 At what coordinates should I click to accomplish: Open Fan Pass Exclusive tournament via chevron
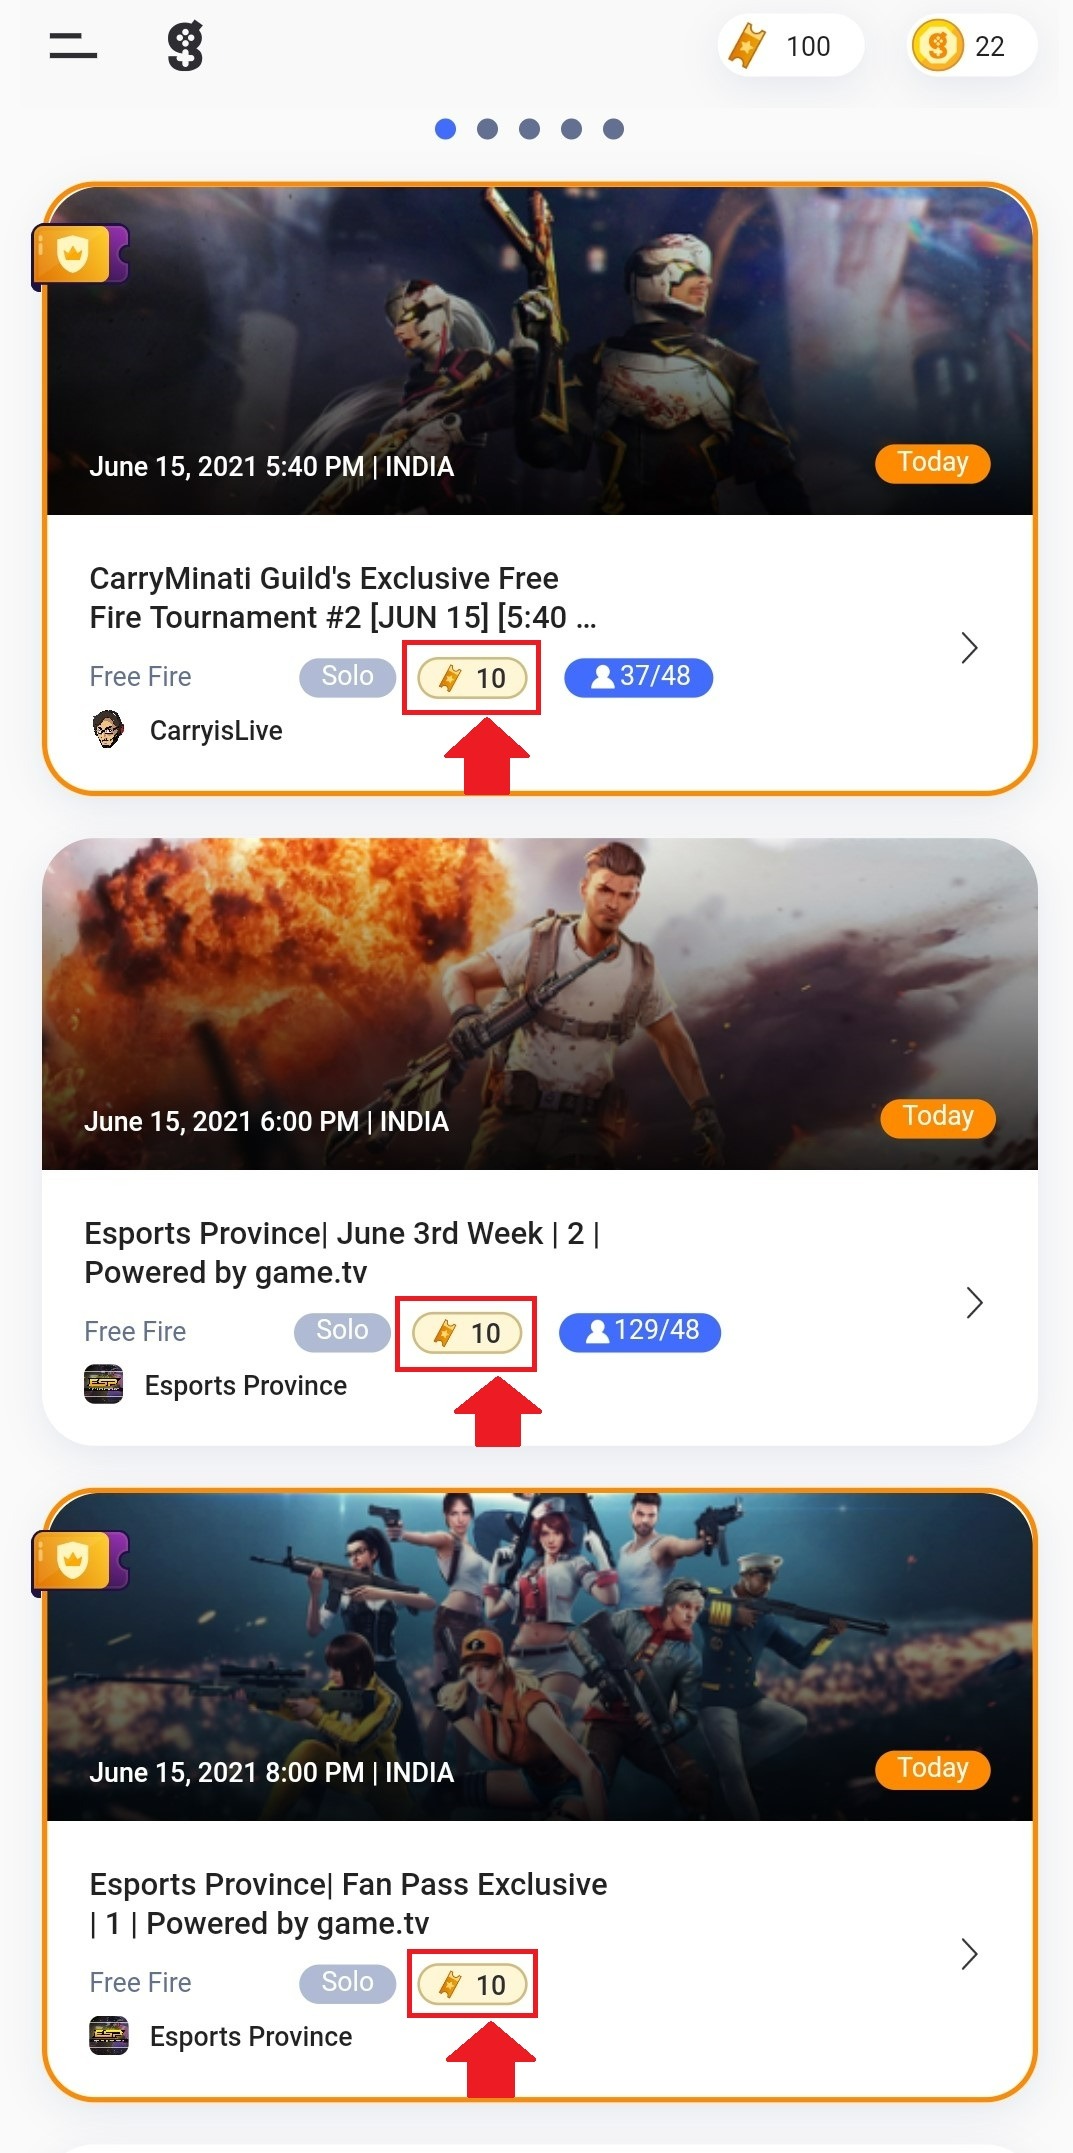point(969,1954)
